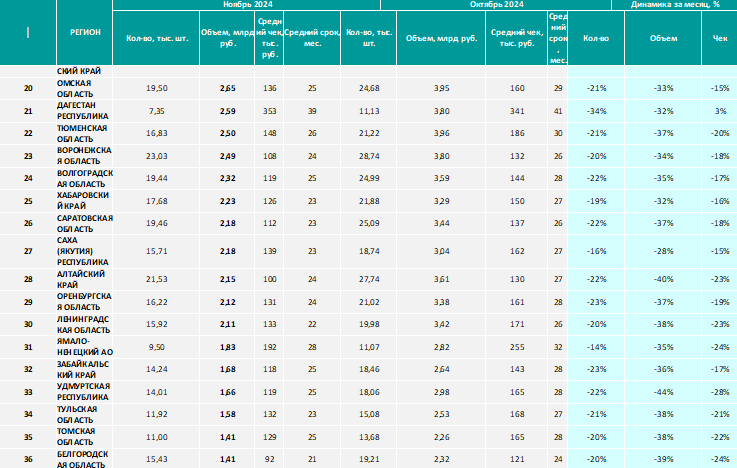Screen dimensions: 737x468
Task: Select Dagestan check change 3%
Action: tap(721, 111)
